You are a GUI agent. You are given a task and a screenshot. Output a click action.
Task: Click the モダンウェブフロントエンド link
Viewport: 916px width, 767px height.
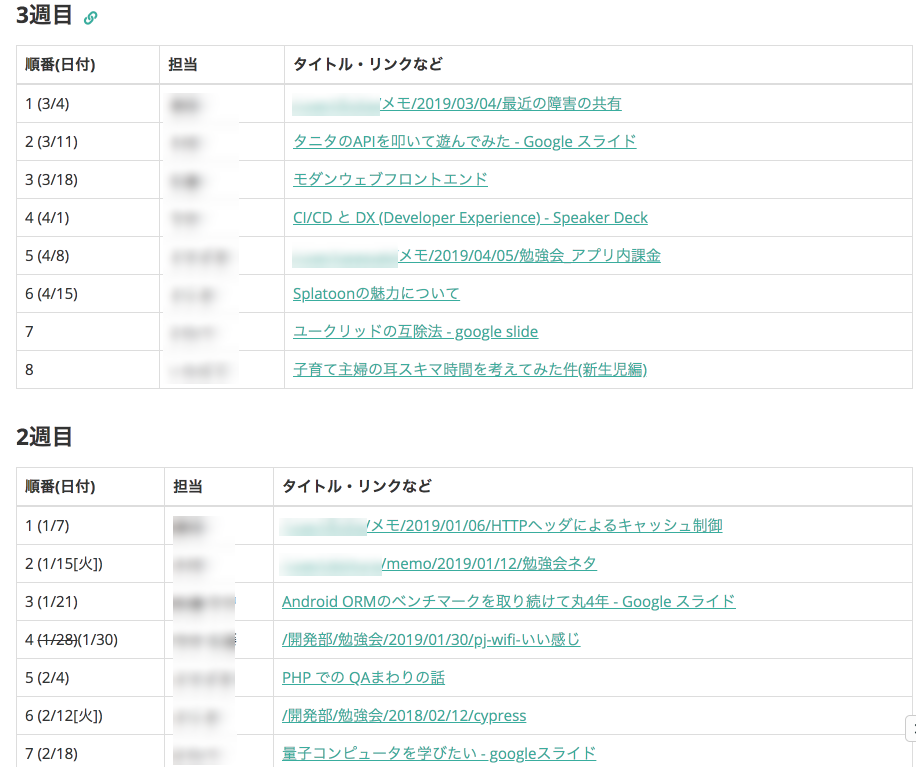390,179
